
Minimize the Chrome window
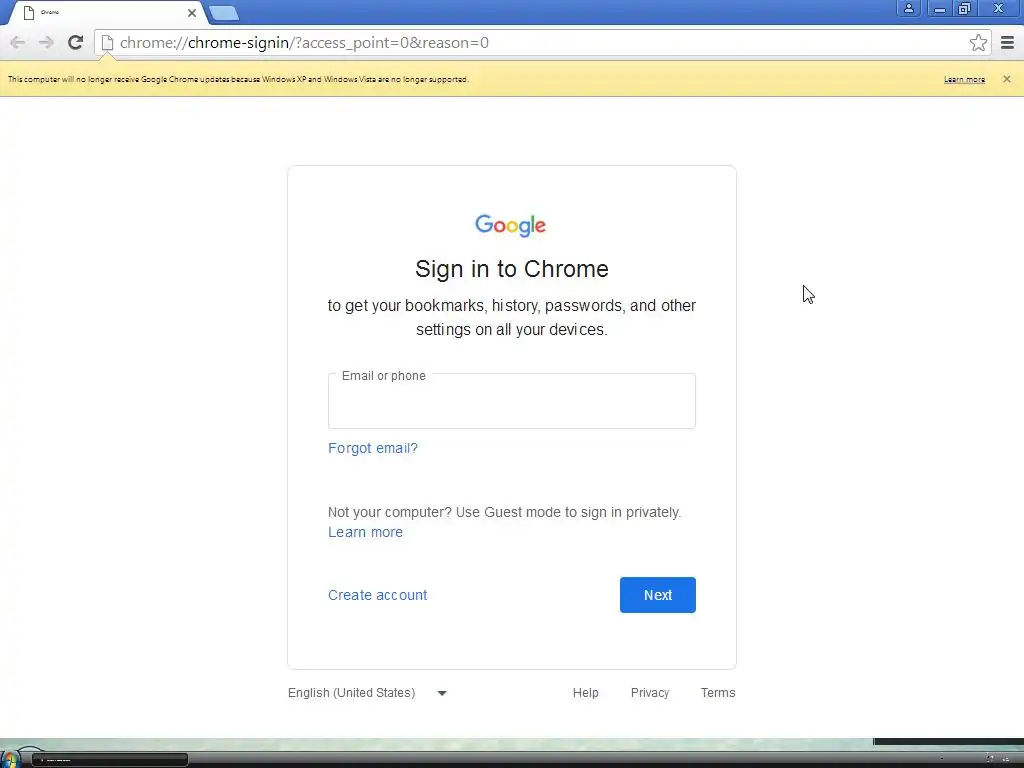click(940, 8)
